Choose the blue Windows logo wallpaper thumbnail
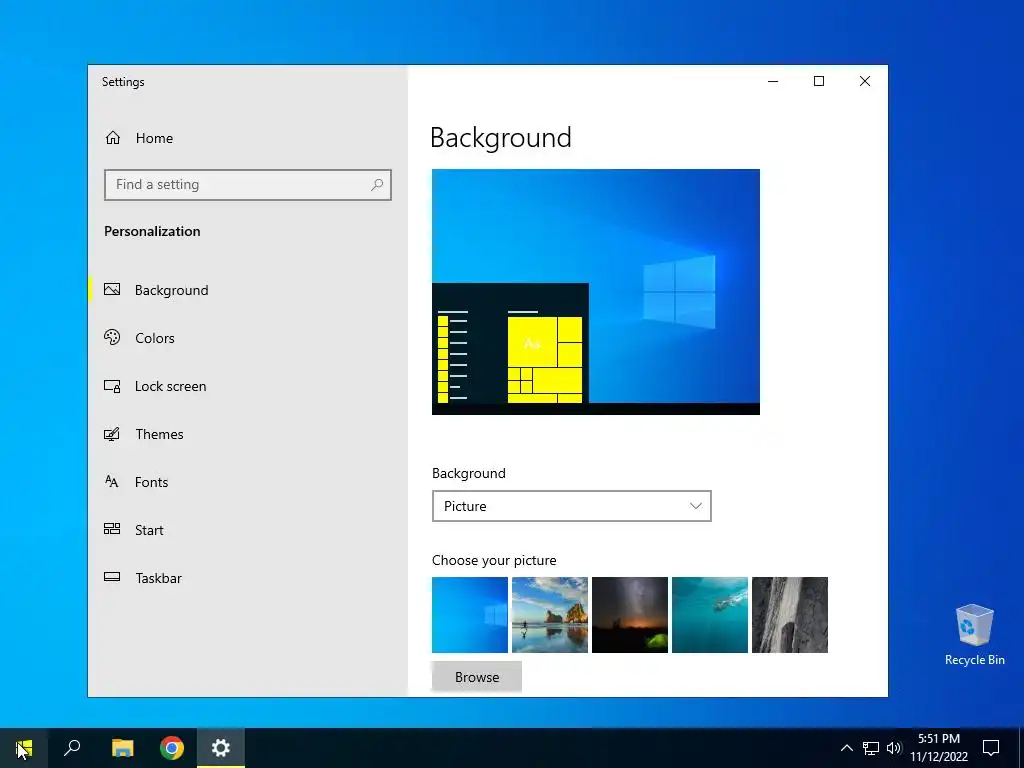The height and width of the screenshot is (768, 1024). (x=470, y=615)
